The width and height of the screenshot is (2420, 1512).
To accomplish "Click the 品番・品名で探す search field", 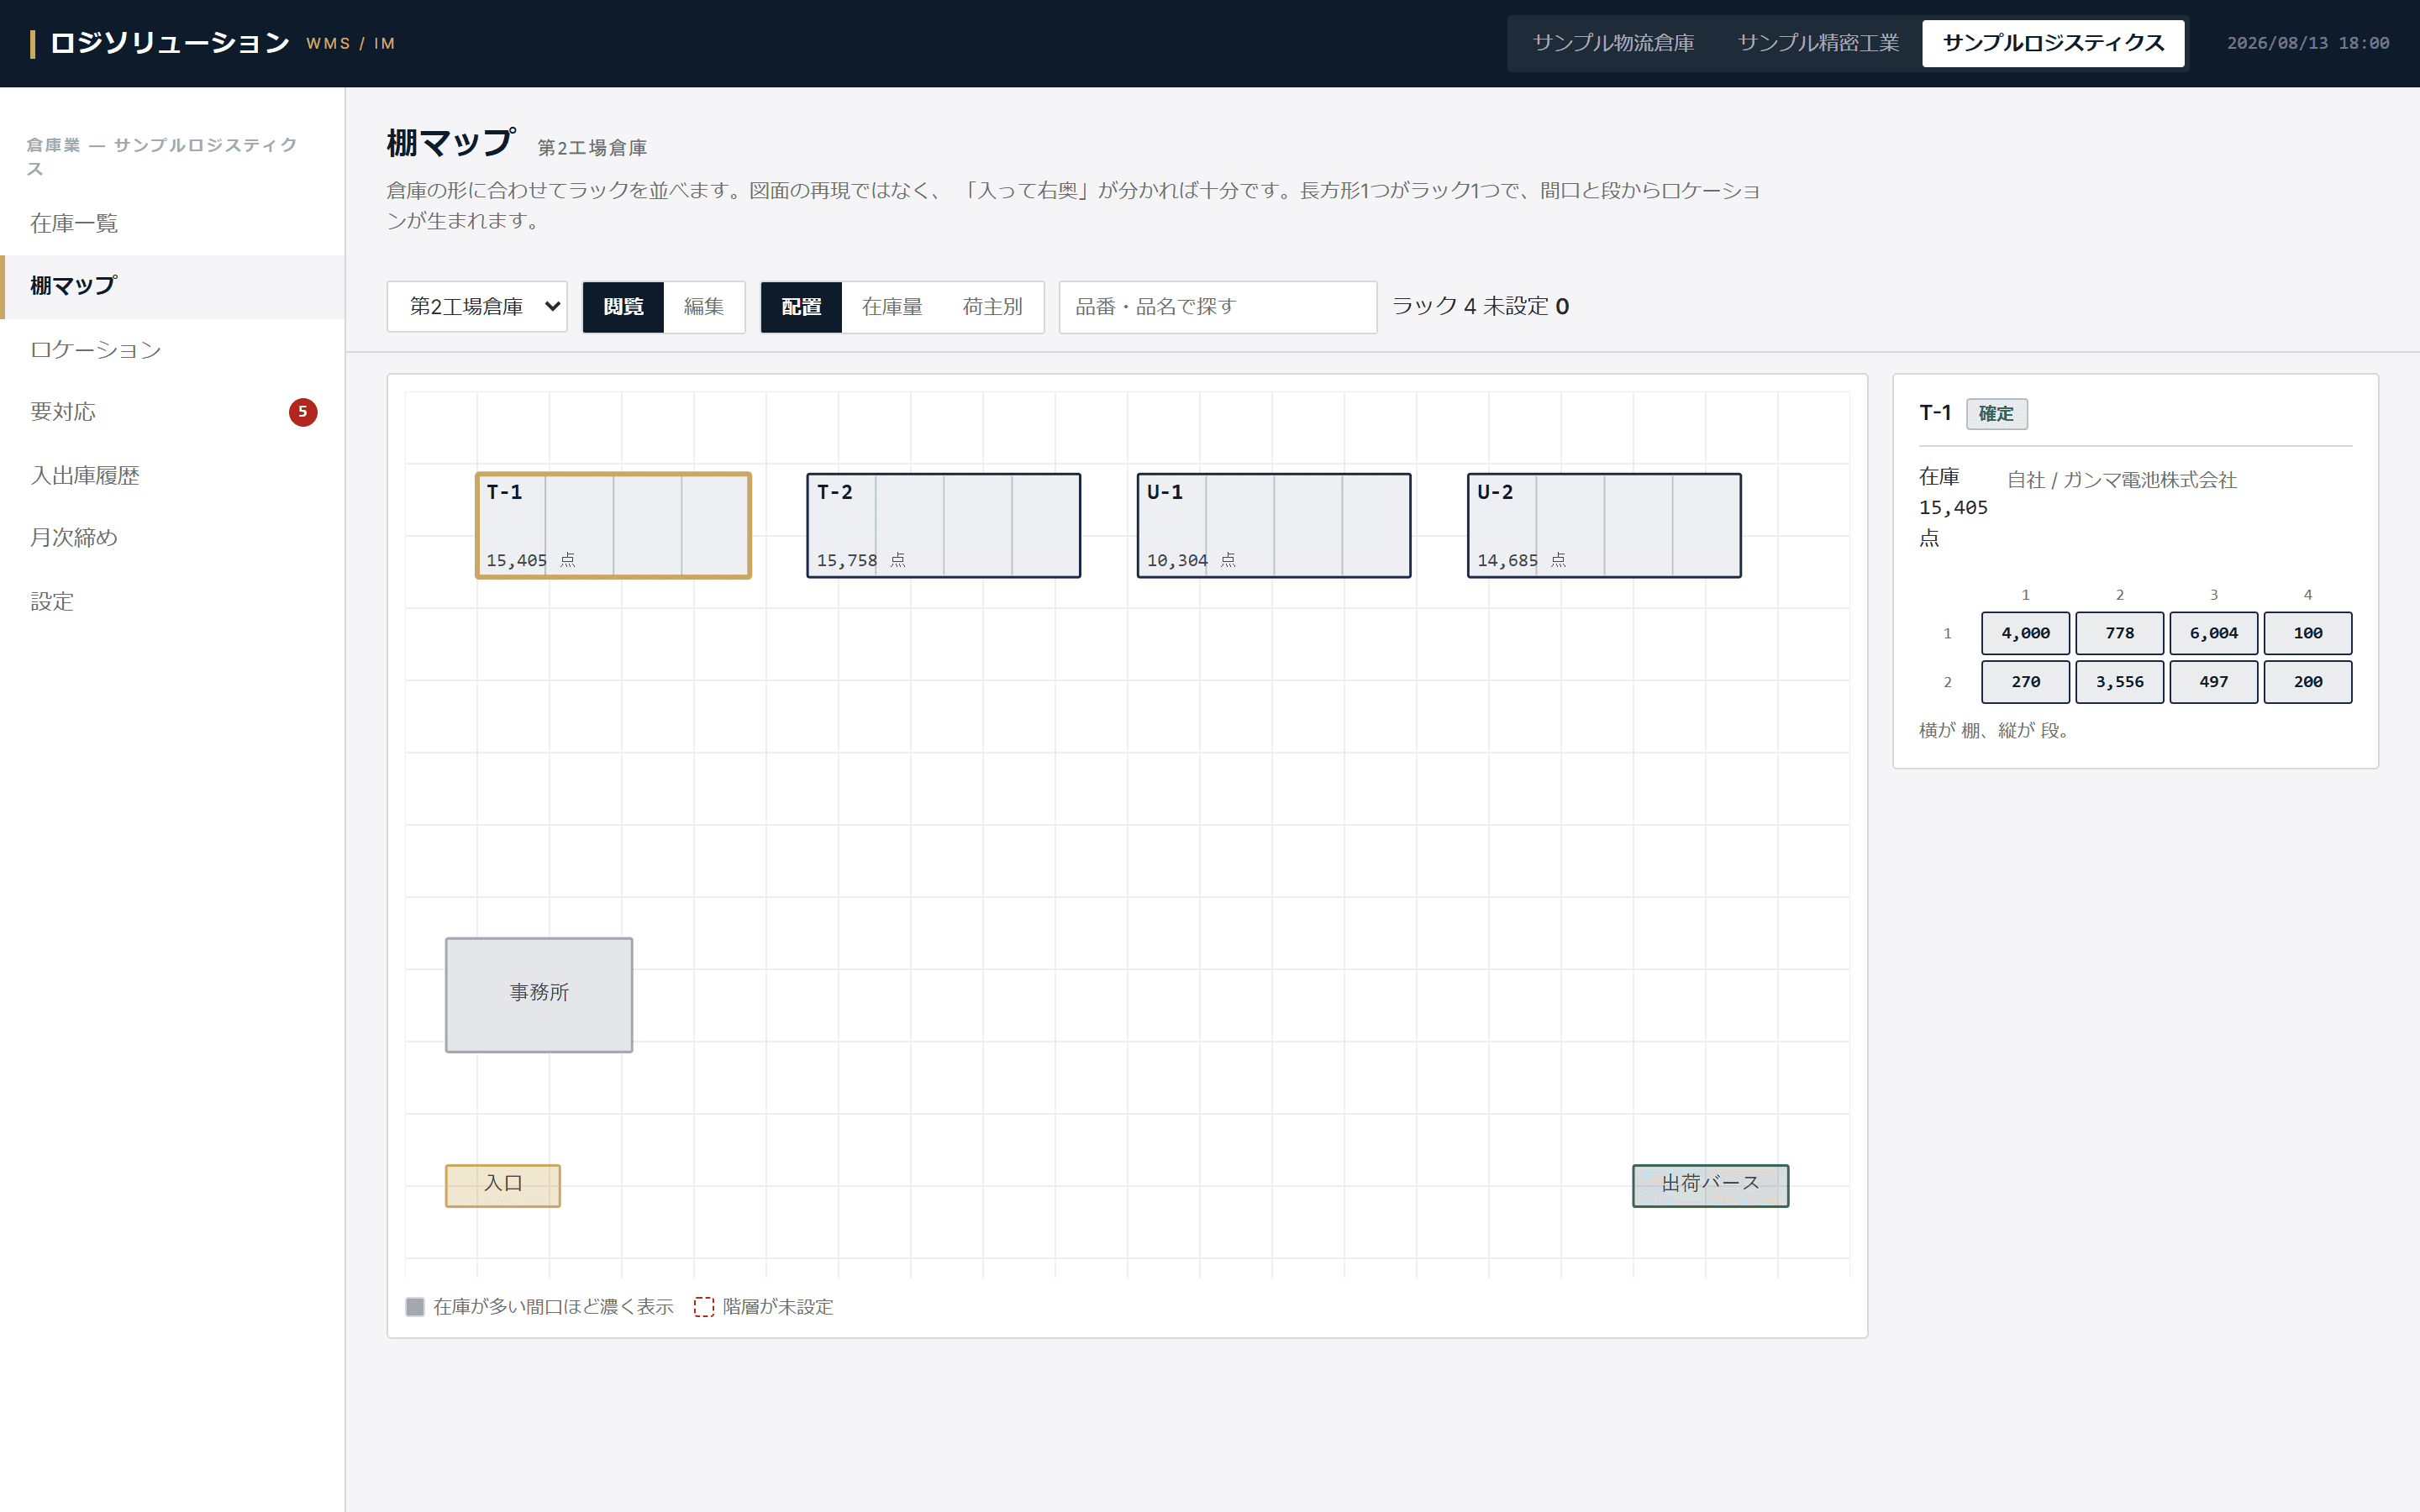I will point(1217,307).
